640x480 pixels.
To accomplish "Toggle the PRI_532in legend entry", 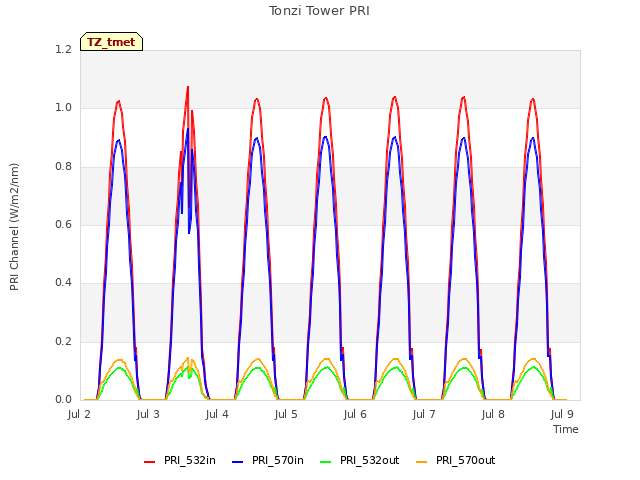I will pos(180,461).
